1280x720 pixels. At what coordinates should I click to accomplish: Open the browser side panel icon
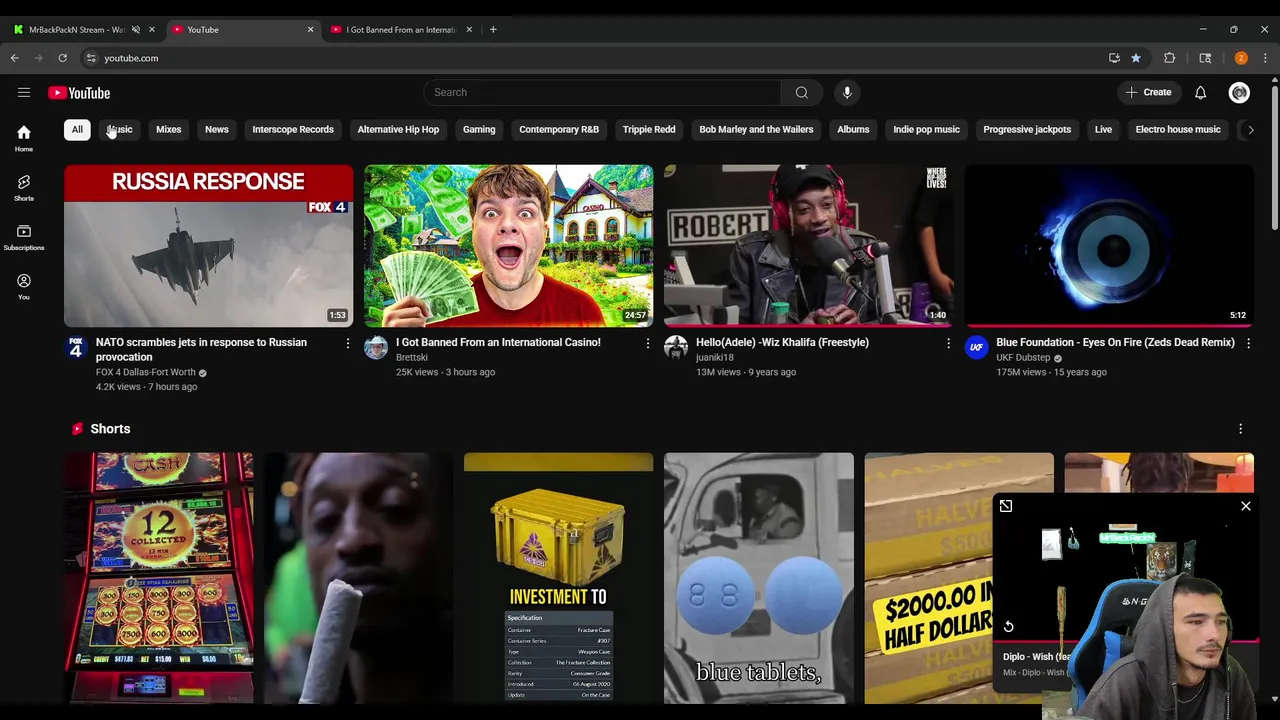[1205, 58]
